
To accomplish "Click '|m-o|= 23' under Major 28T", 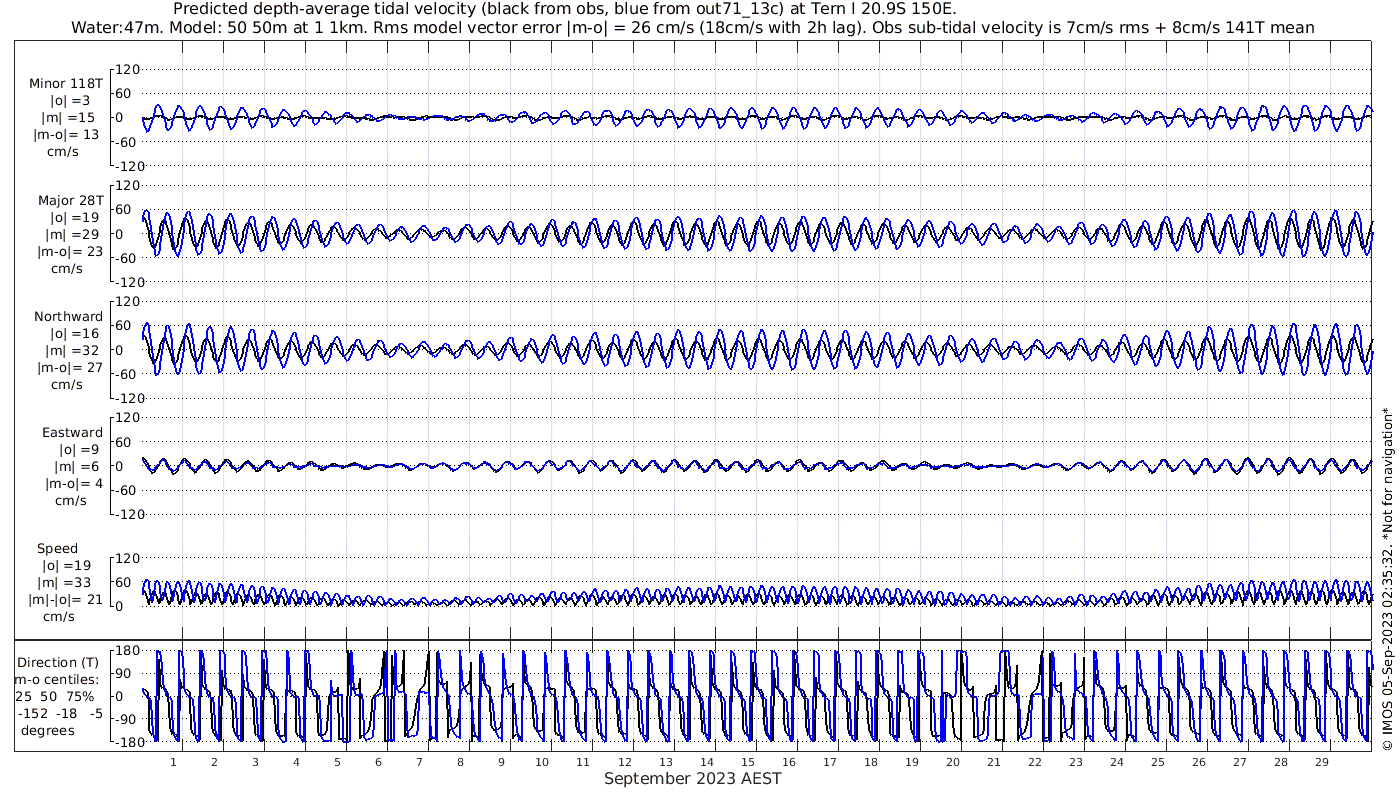I will pyautogui.click(x=68, y=251).
